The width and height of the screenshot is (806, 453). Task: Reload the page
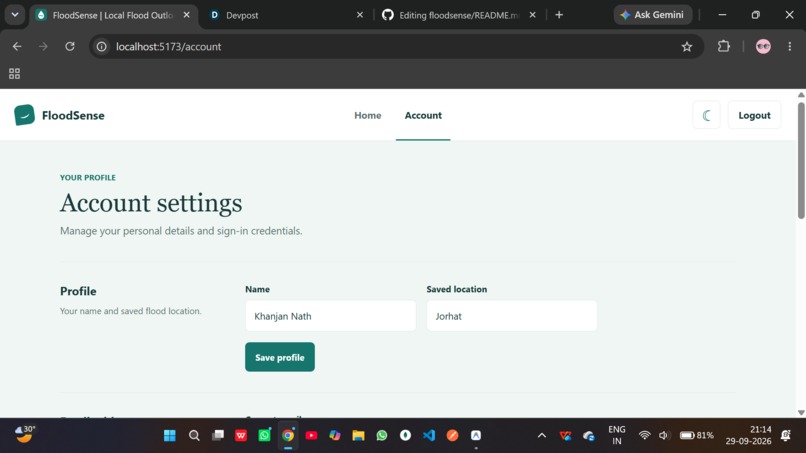click(70, 46)
